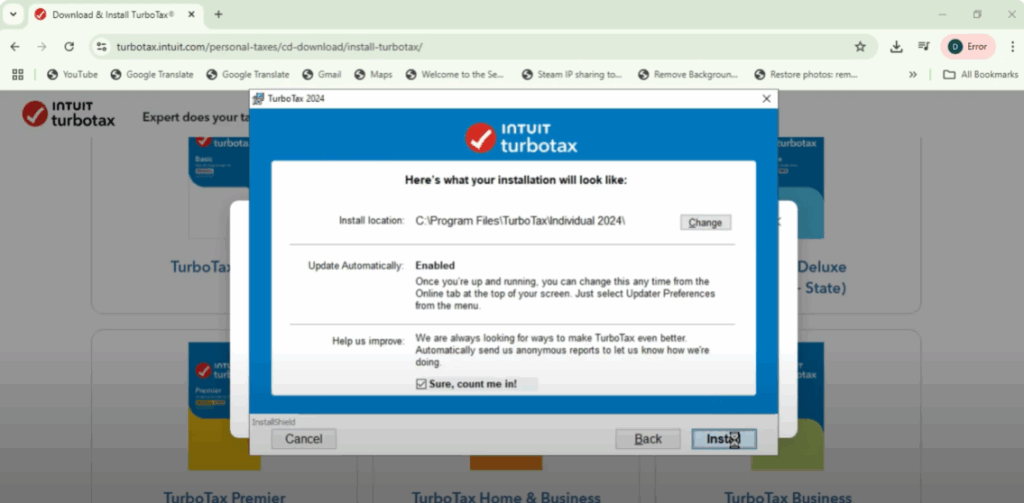Image resolution: width=1024 pixels, height=503 pixels.
Task: Click the Intuit TurboTax website logo
Action: 69,114
